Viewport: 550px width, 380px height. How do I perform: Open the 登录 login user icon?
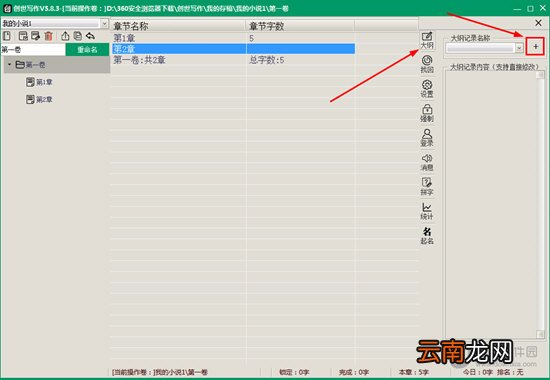427,138
